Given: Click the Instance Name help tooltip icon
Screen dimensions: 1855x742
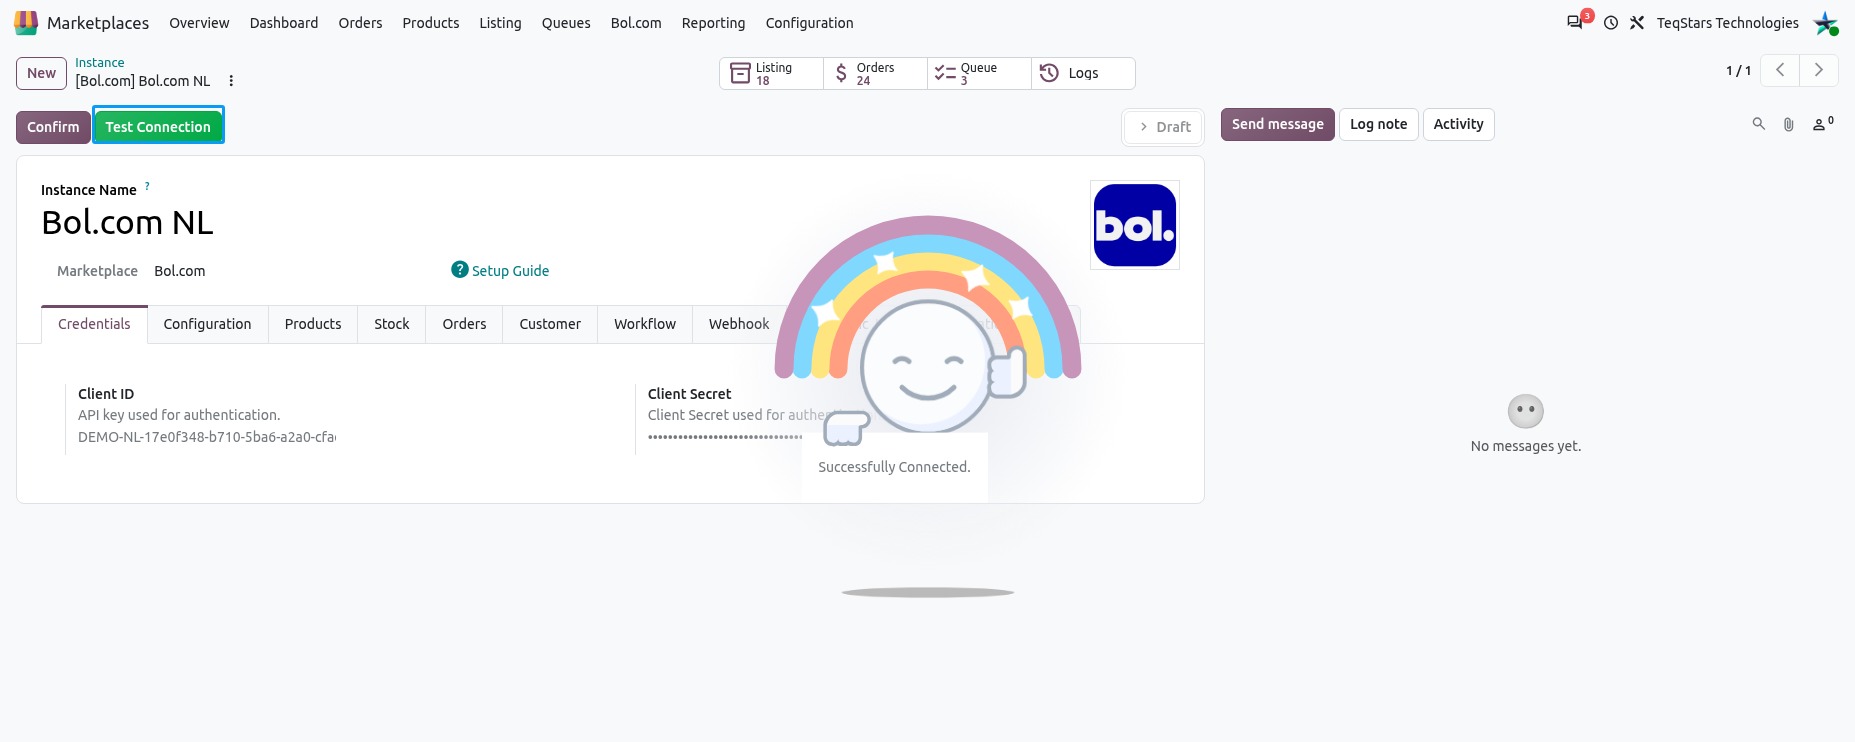Looking at the screenshot, I should (147, 186).
